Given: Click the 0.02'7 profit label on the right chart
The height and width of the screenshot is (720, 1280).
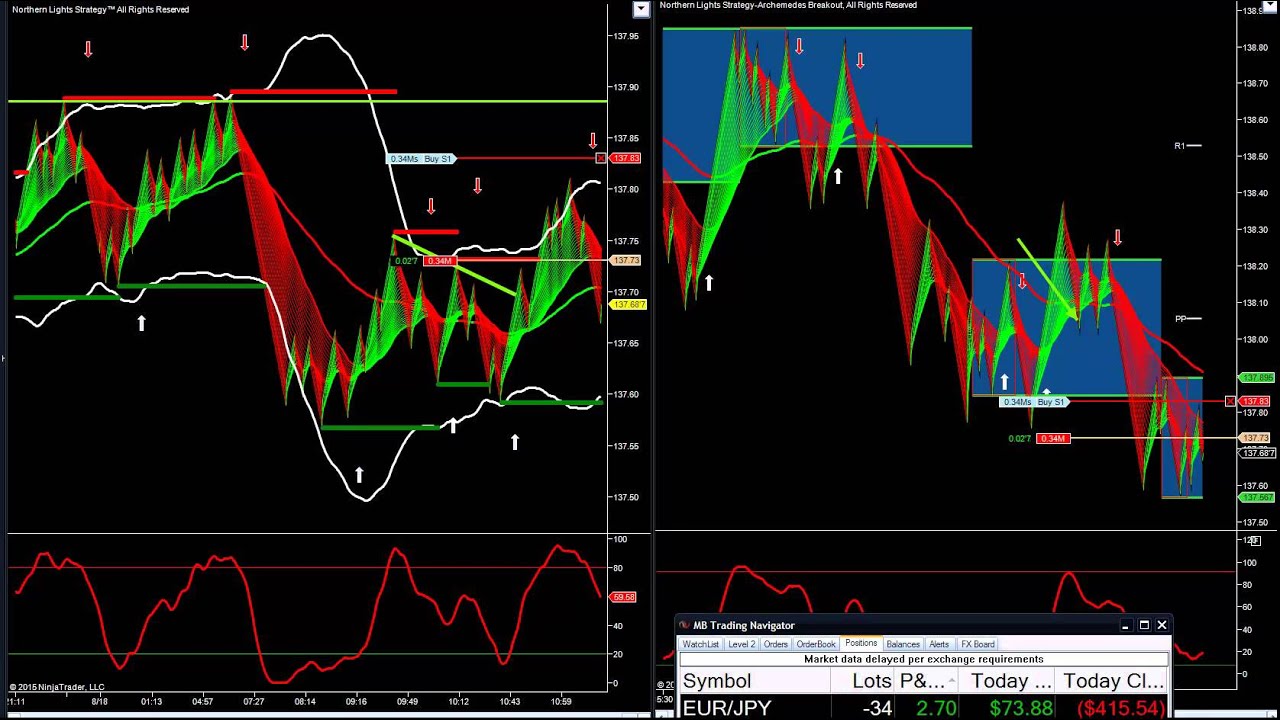Looking at the screenshot, I should pos(1019,439).
